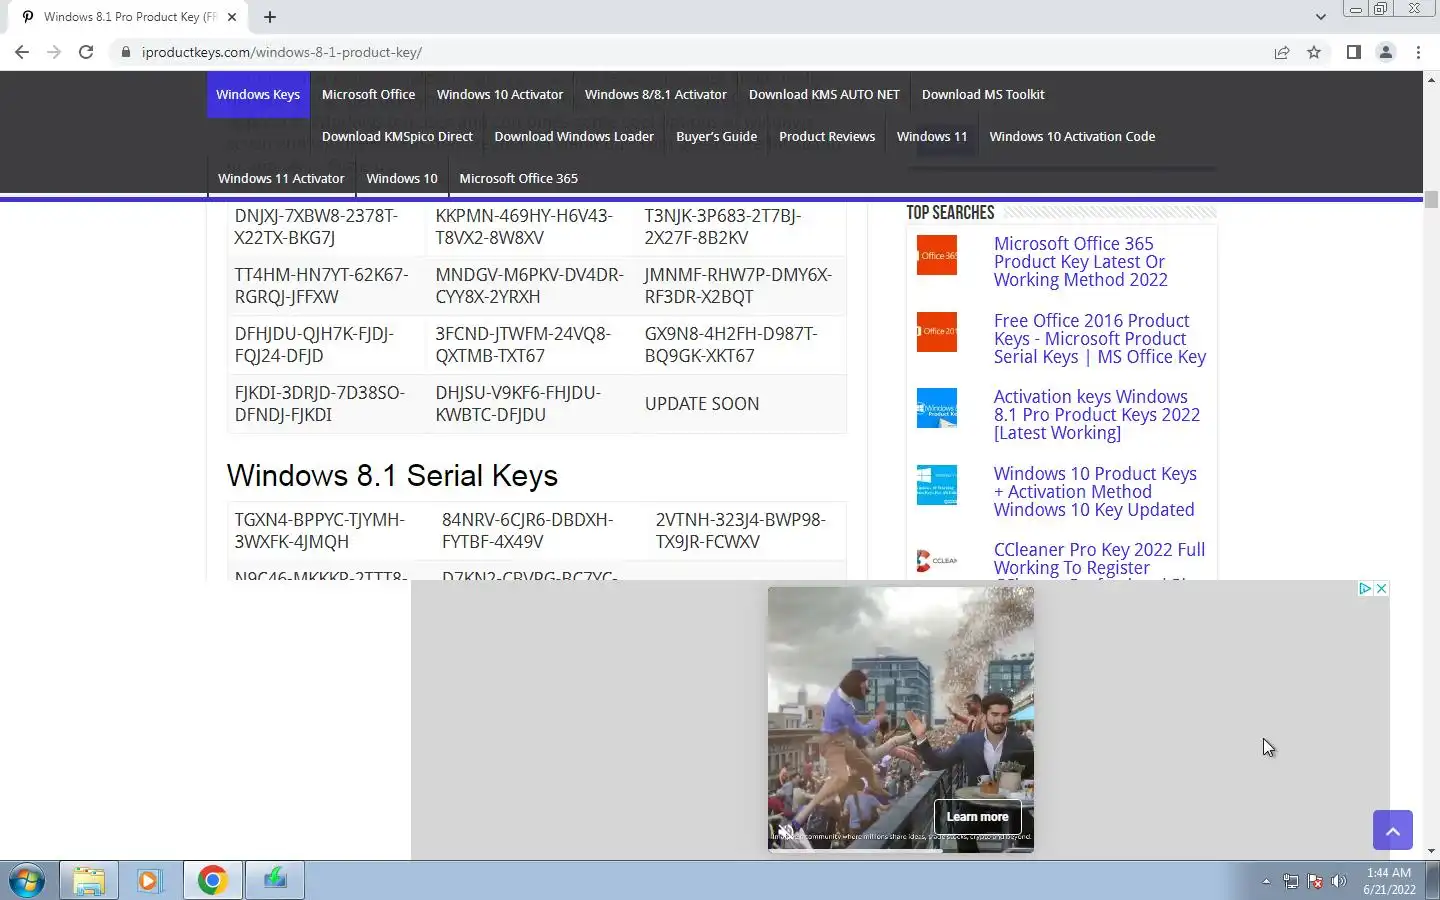1440x900 pixels.
Task: Open a new tab with the plus button
Action: click(x=270, y=17)
